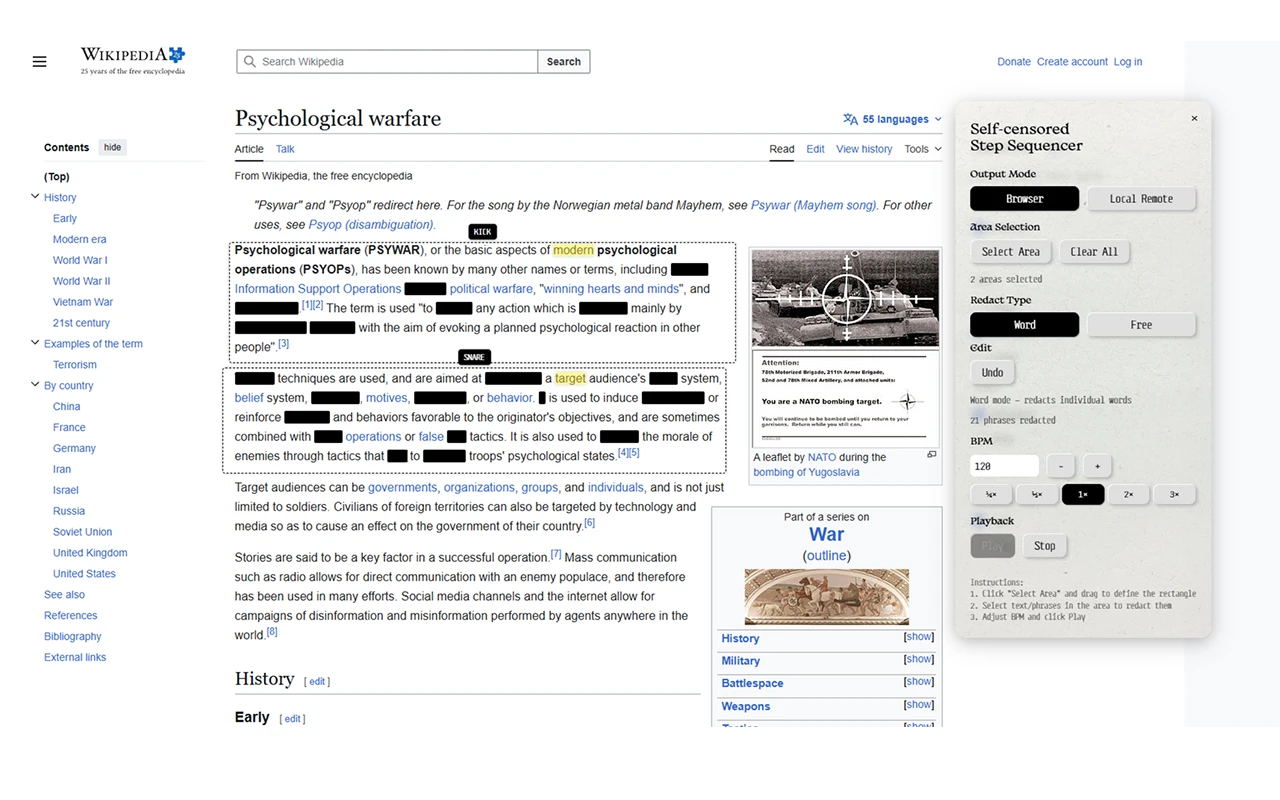Show the History row in War sidebar
1280x800 pixels.
[919, 637]
